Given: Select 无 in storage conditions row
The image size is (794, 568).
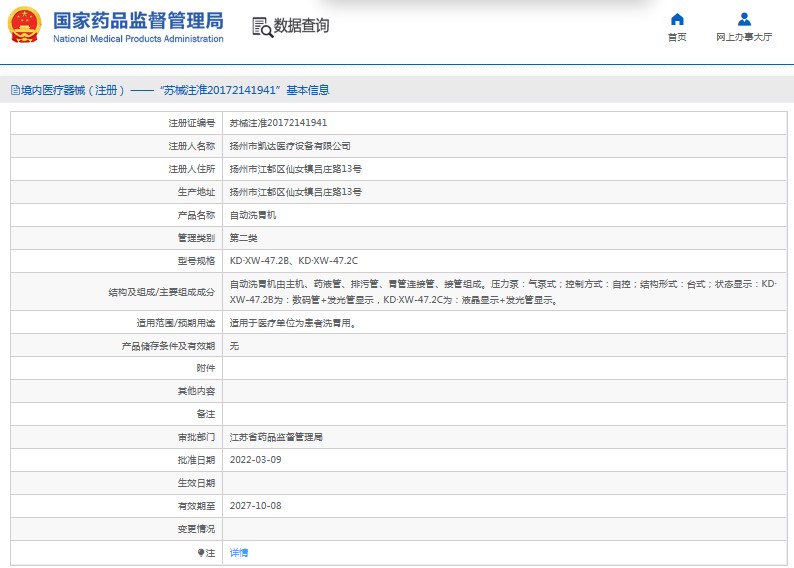Looking at the screenshot, I should [234, 346].
